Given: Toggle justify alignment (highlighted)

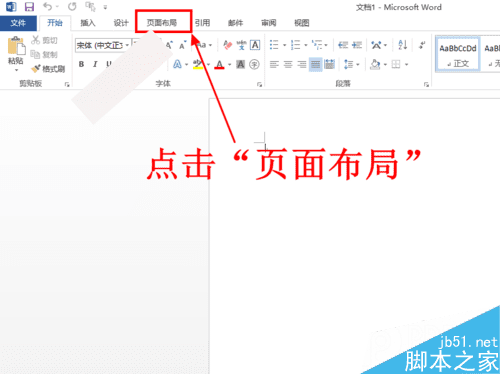Looking at the screenshot, I should 315,64.
